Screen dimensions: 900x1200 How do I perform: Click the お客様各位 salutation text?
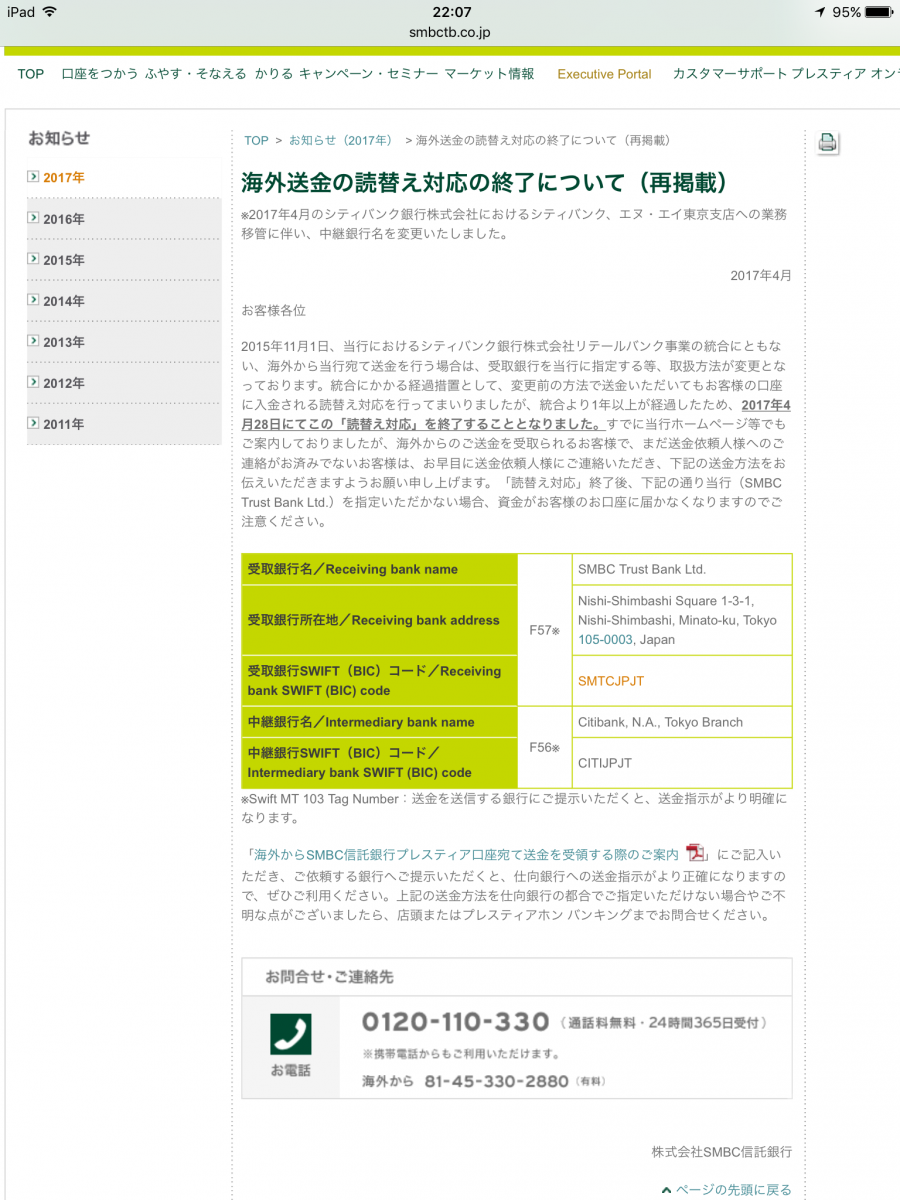pyautogui.click(x=273, y=311)
